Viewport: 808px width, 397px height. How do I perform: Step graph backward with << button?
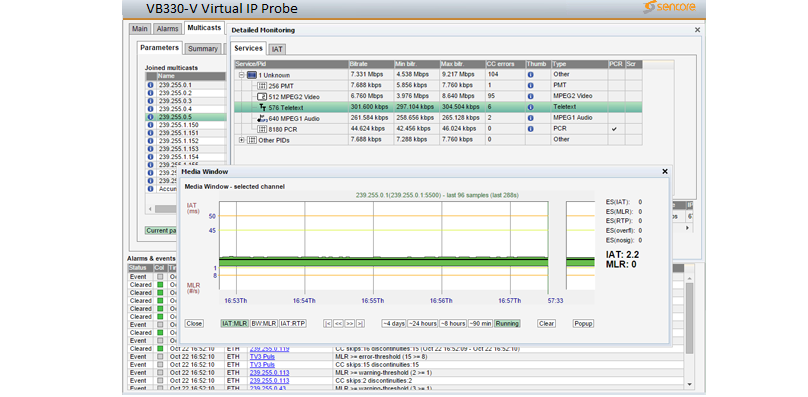pyautogui.click(x=339, y=324)
